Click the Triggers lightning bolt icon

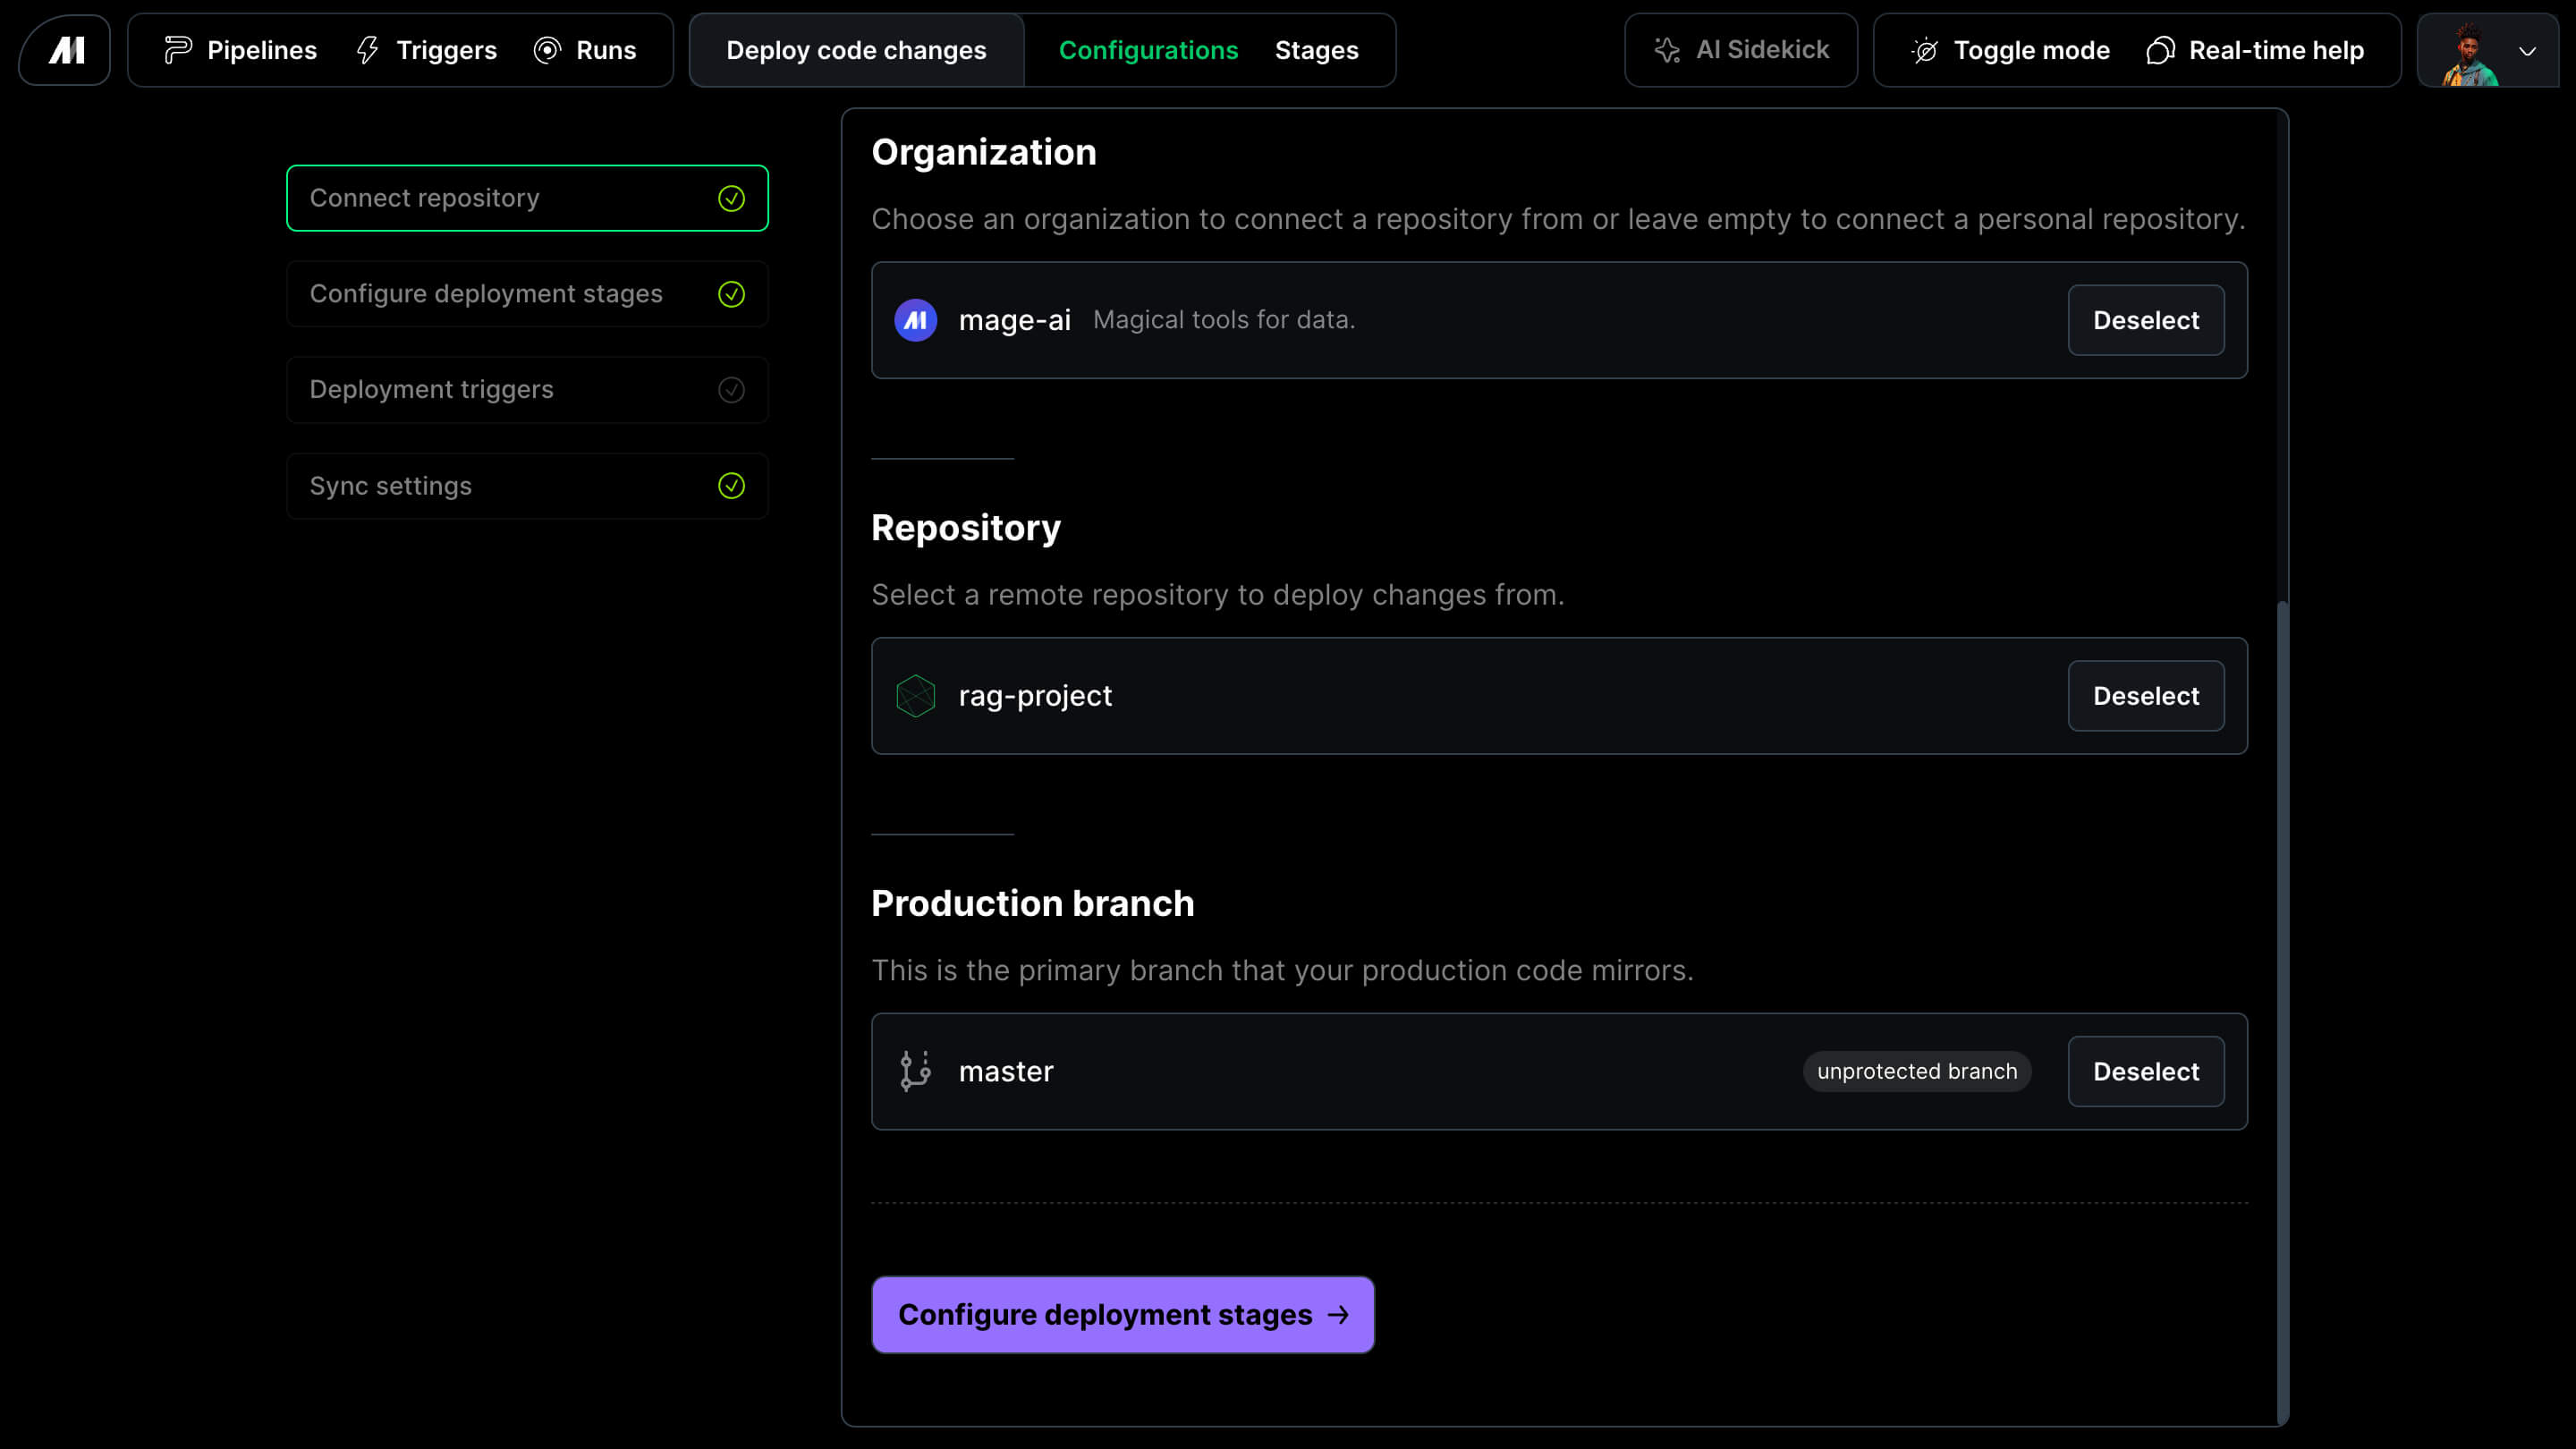[x=368, y=50]
